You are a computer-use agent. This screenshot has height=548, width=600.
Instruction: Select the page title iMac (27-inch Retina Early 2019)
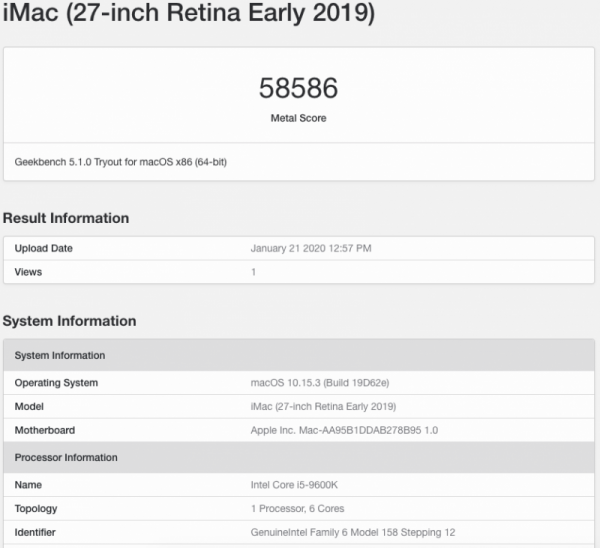(189, 13)
